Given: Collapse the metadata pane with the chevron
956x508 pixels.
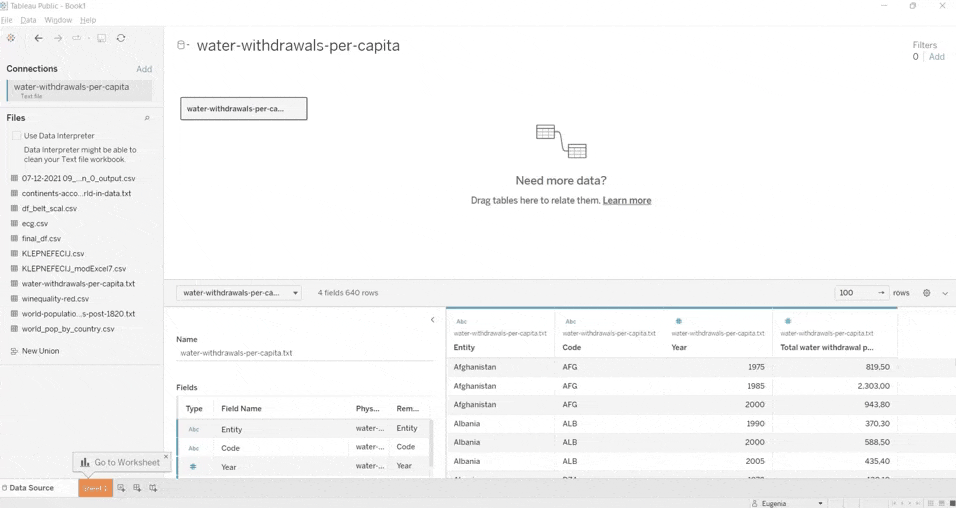Looking at the screenshot, I should point(433,320).
